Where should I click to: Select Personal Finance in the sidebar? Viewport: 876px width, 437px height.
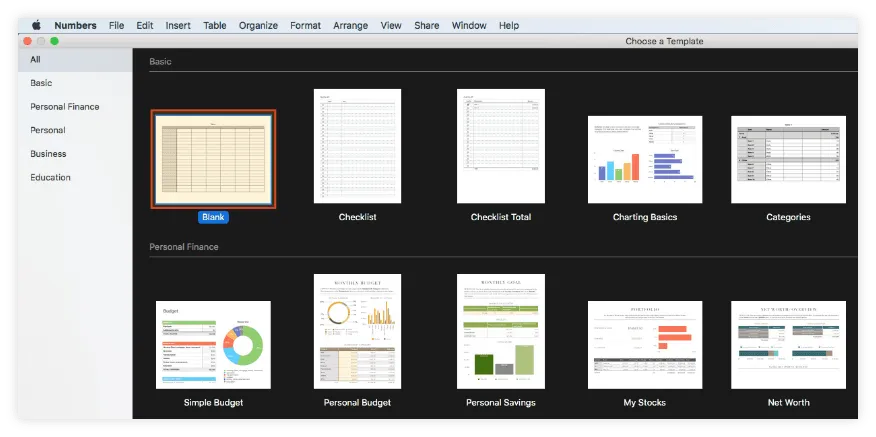click(65, 107)
